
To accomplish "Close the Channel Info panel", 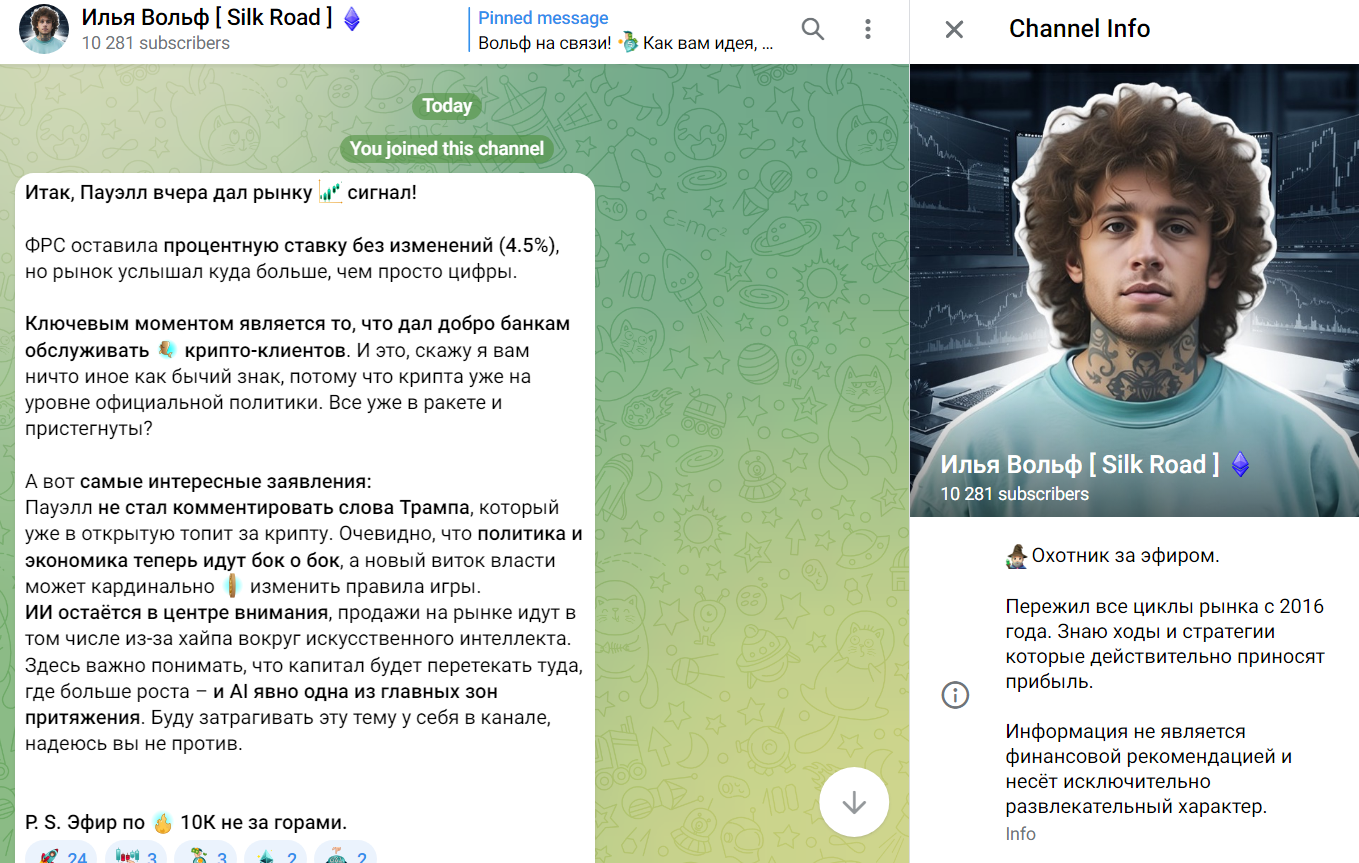I will click(x=954, y=29).
